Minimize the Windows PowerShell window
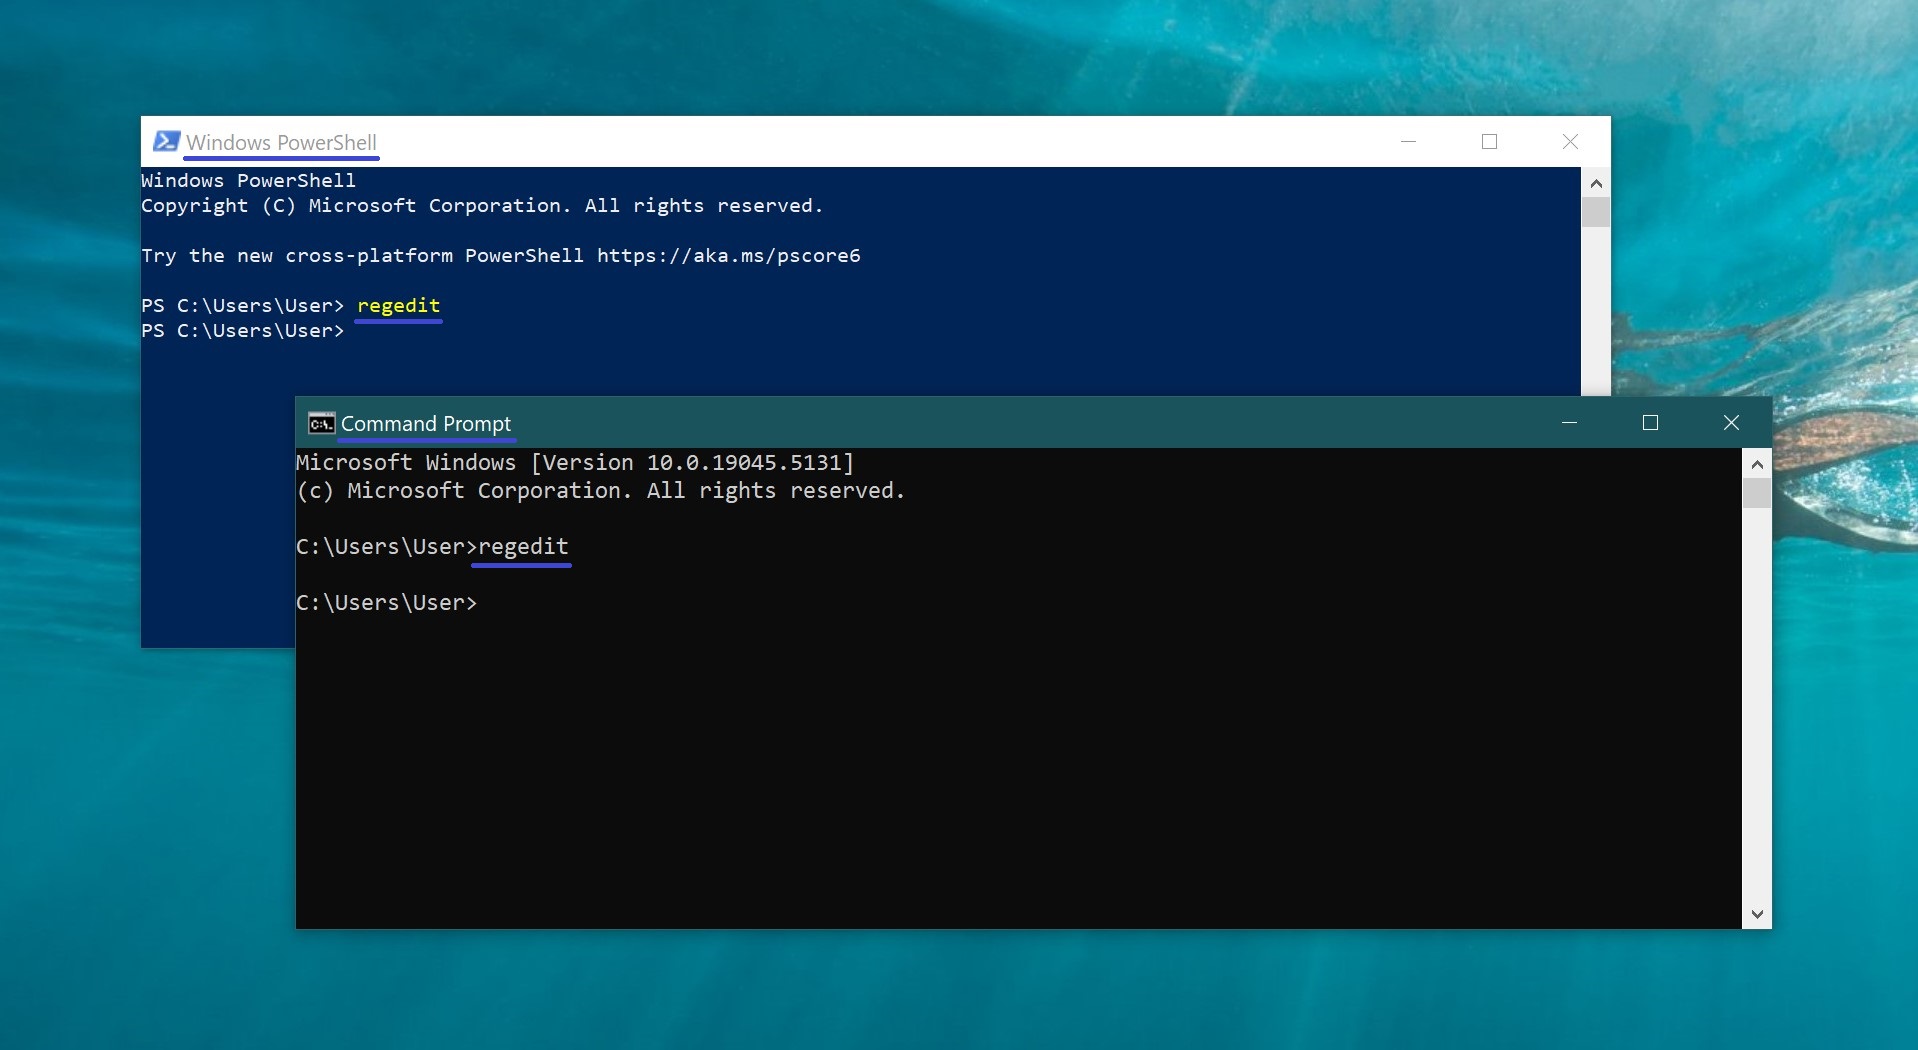 1408,142
